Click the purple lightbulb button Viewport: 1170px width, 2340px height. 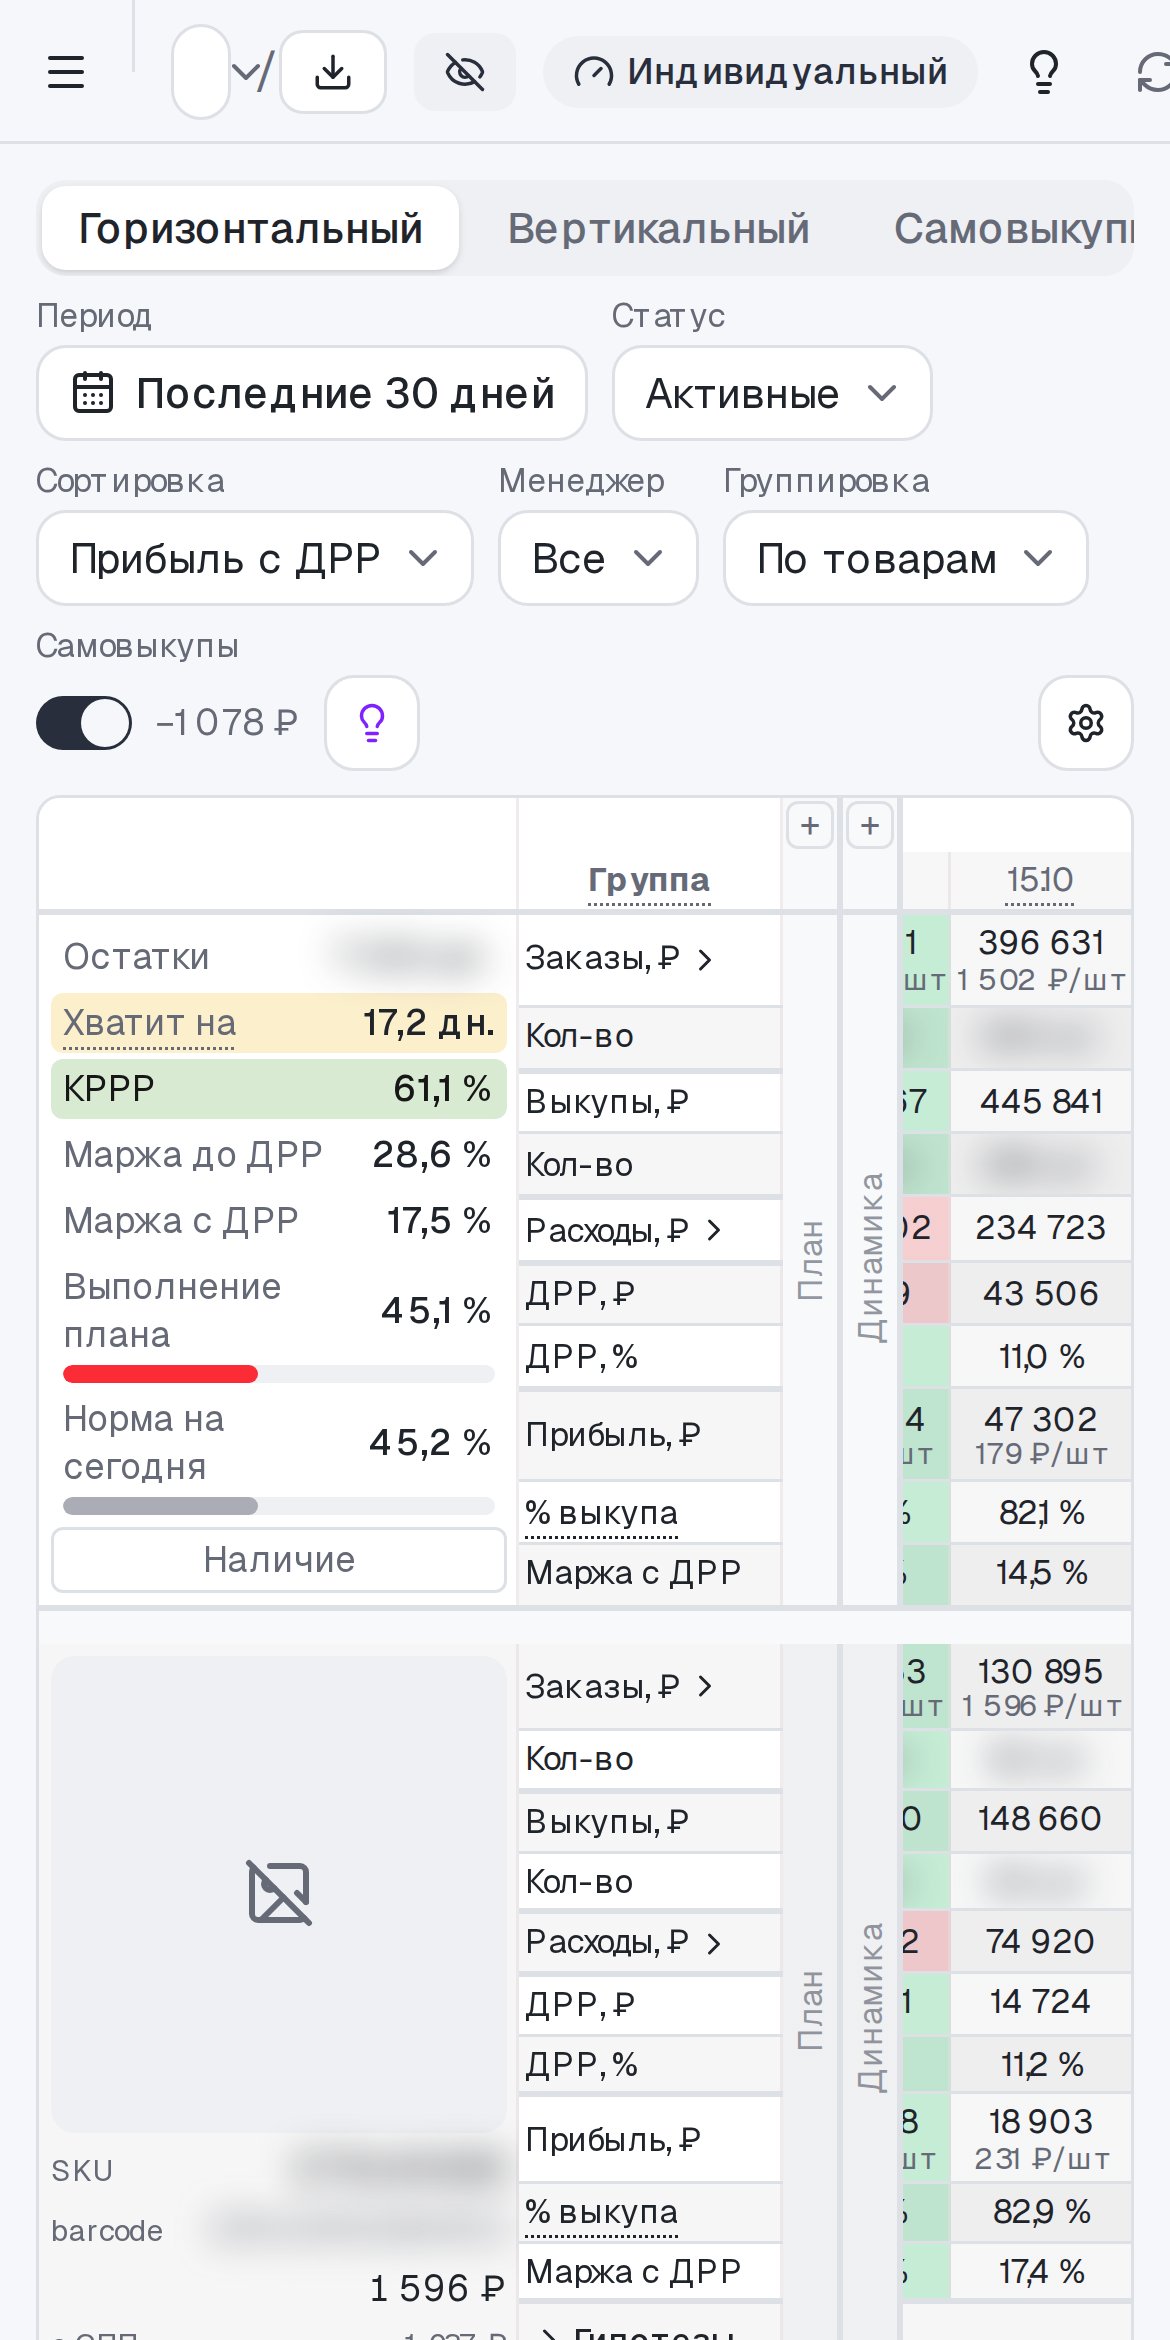pos(372,722)
